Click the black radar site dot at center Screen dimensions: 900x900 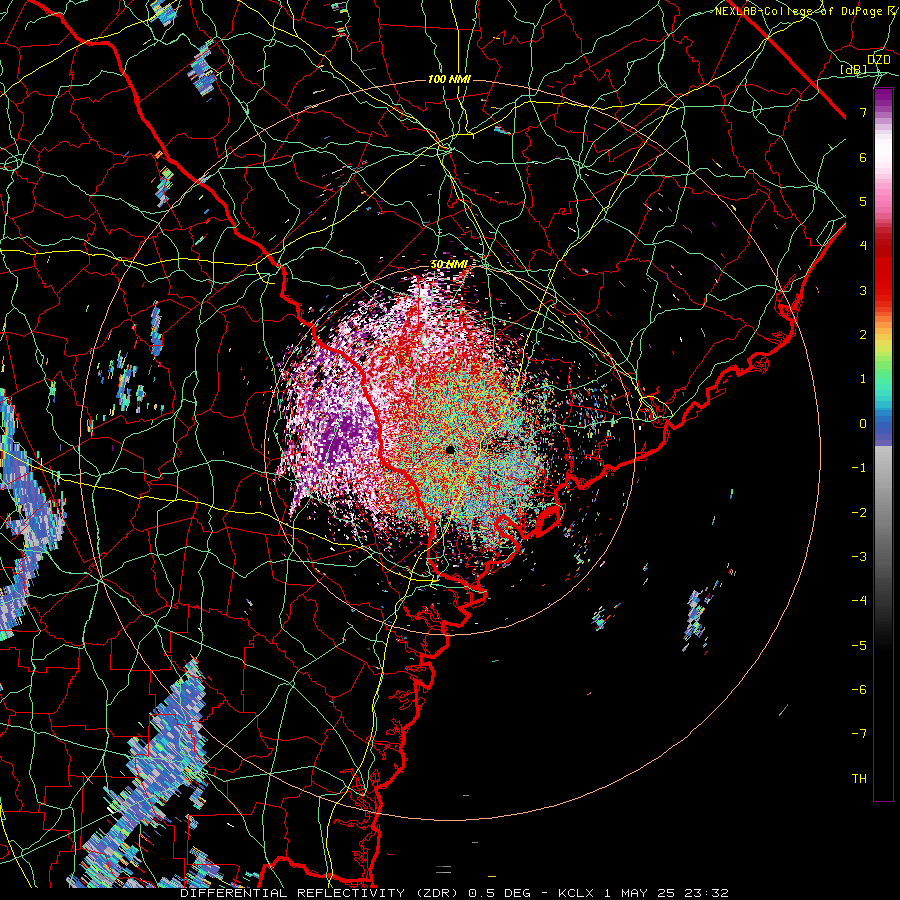pos(451,449)
